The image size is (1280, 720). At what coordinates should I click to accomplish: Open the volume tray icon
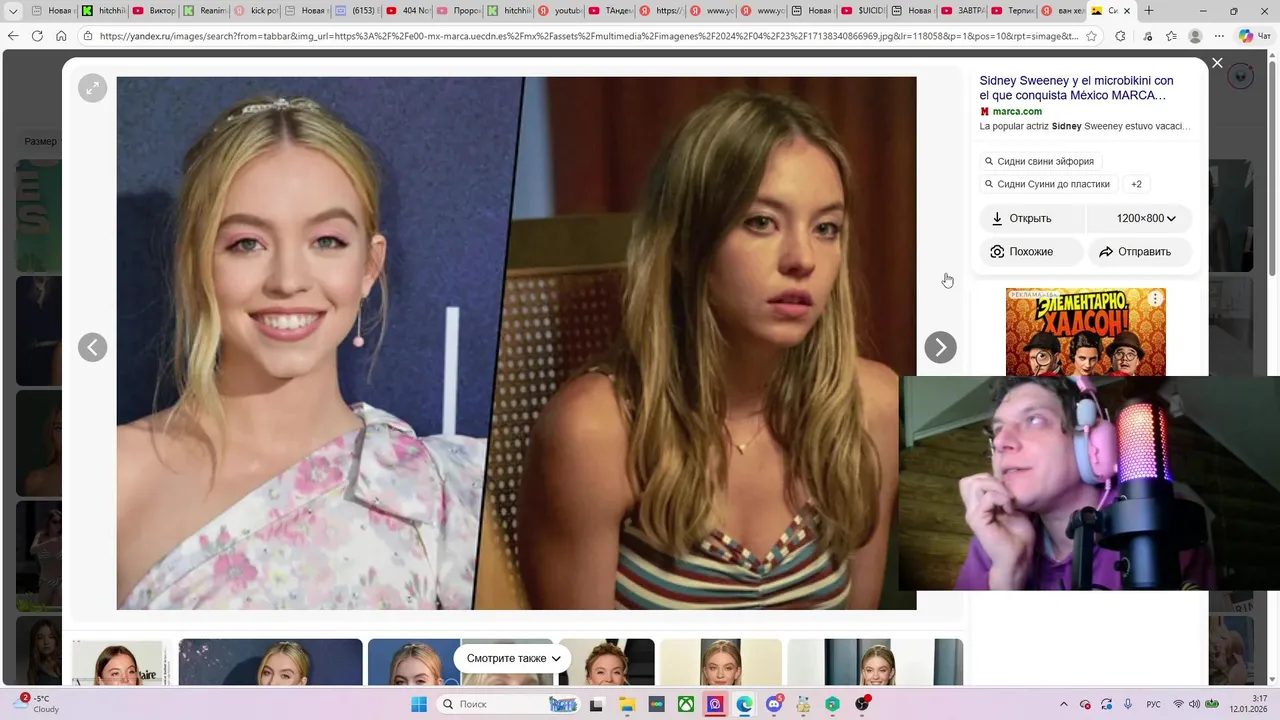pyautogui.click(x=1197, y=704)
